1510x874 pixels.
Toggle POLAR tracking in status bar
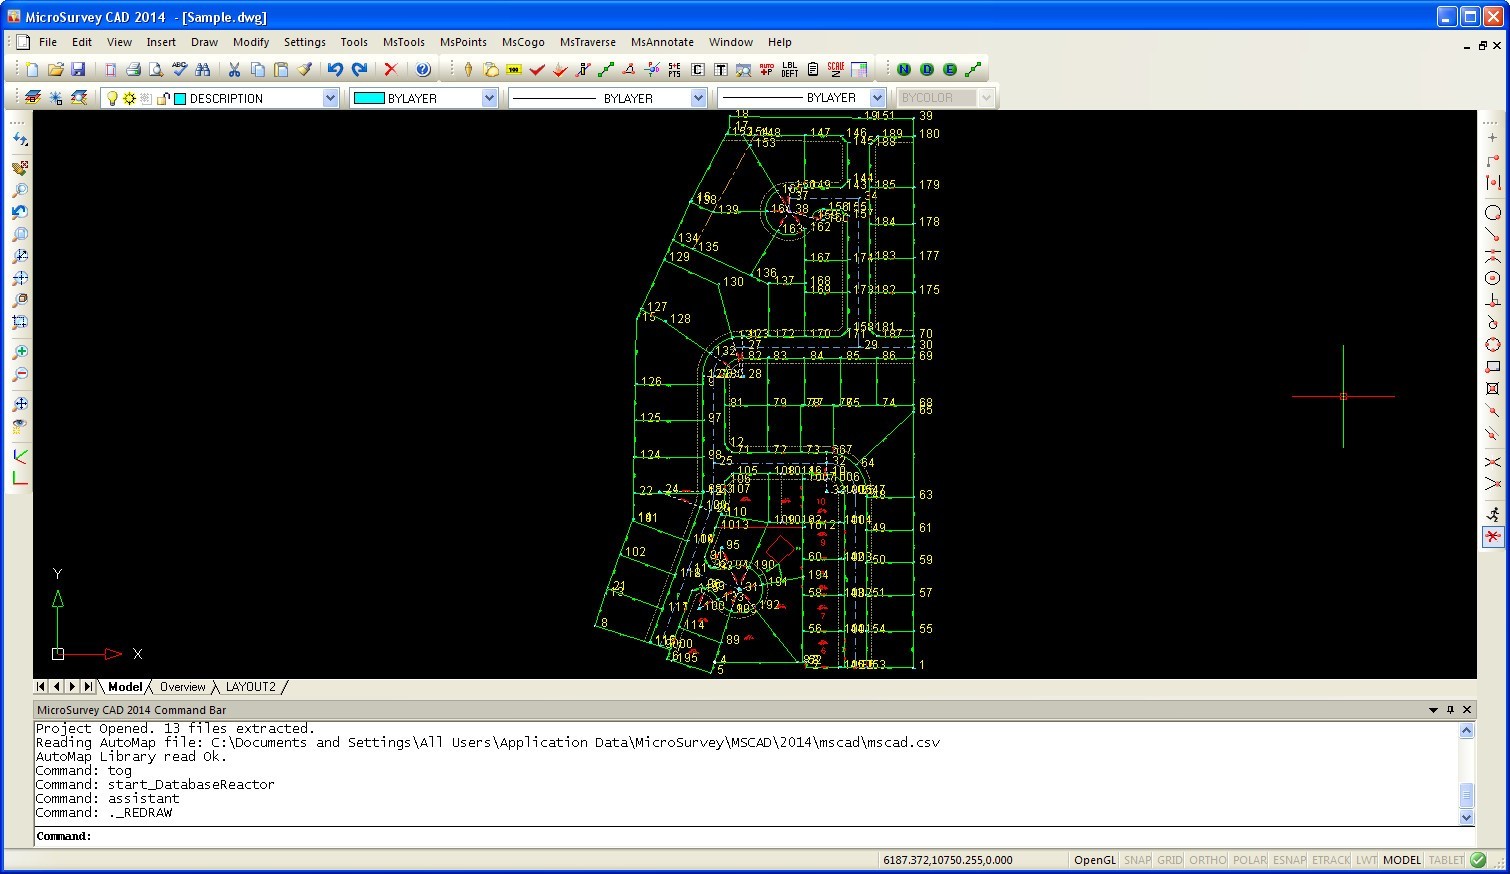(x=1250, y=860)
